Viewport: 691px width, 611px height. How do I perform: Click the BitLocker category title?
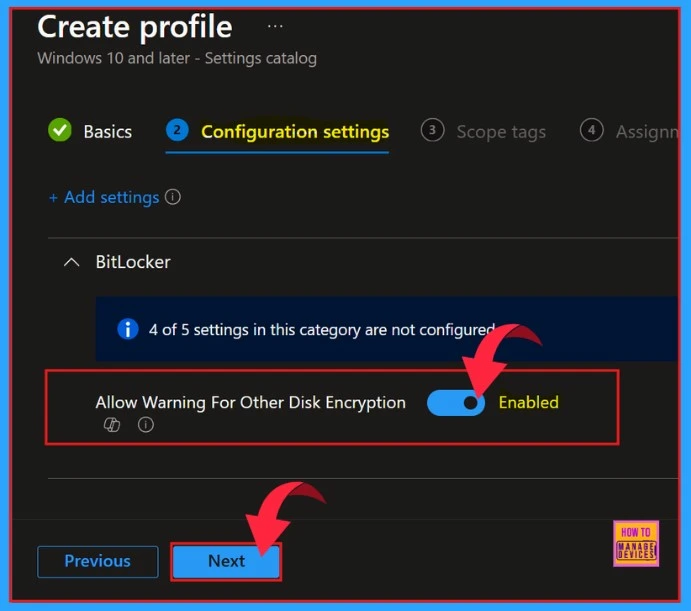pos(133,262)
